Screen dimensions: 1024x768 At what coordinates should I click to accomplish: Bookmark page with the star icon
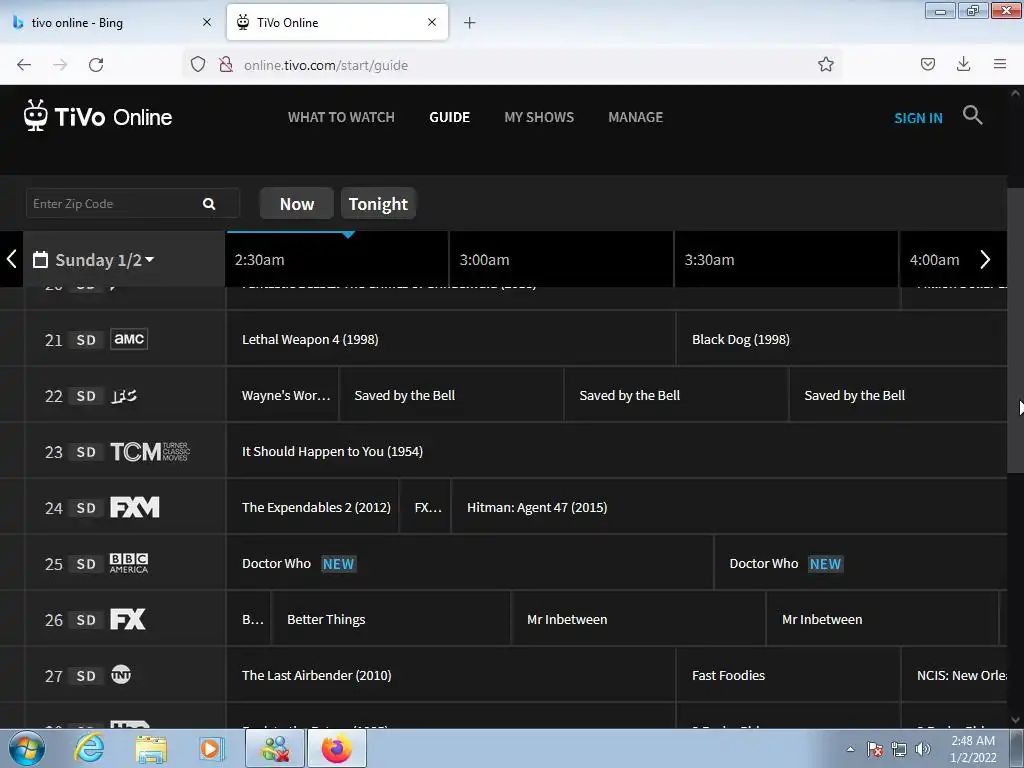[825, 64]
